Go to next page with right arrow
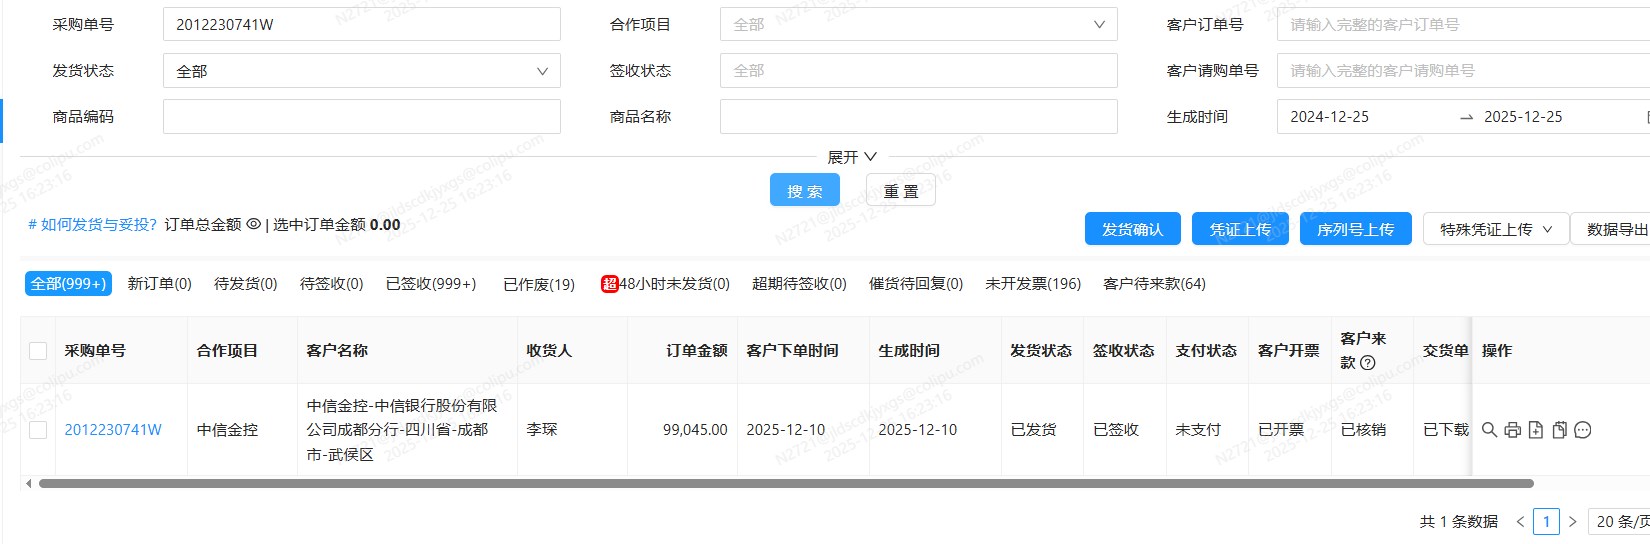Viewport: 1650px width, 544px height. click(x=1572, y=521)
